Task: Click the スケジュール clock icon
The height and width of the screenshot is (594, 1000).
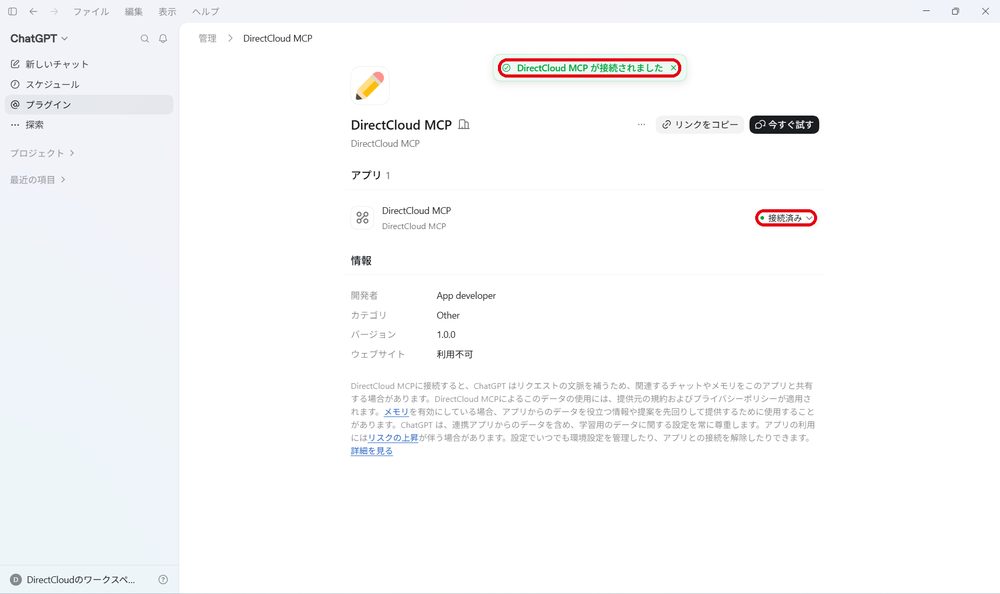Action: point(15,84)
